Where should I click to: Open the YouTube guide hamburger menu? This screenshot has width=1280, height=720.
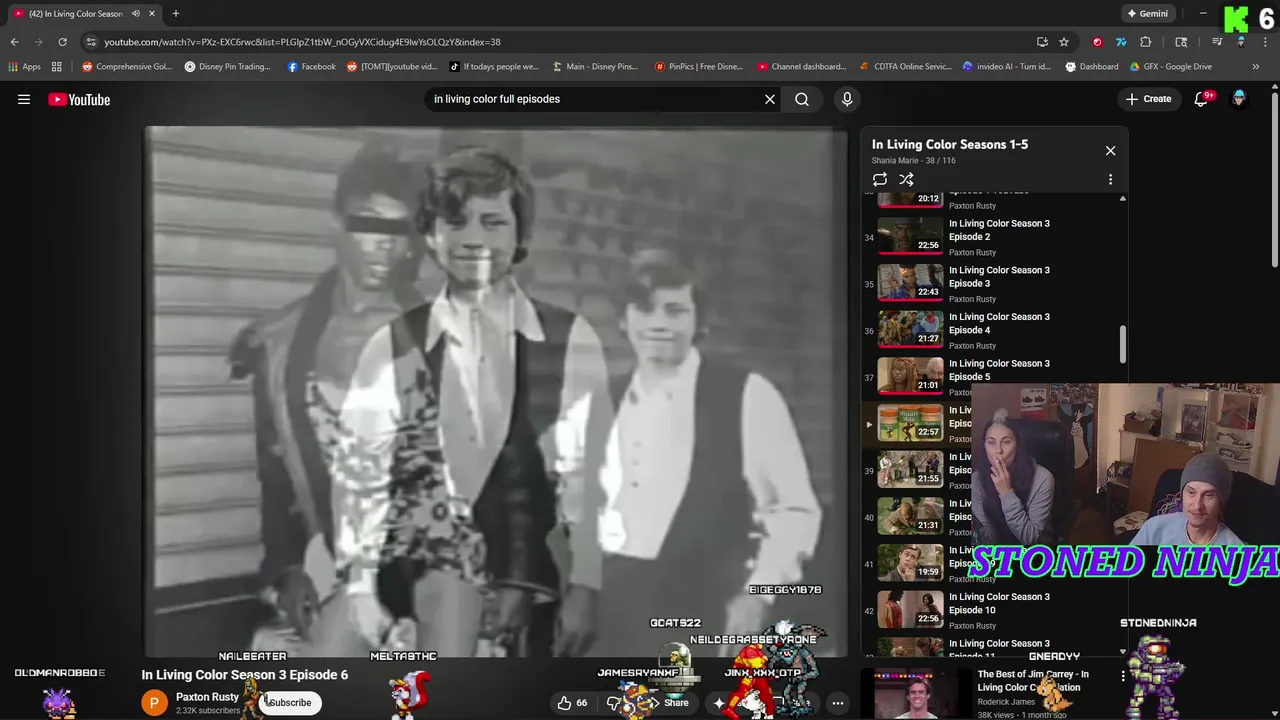tap(24, 99)
